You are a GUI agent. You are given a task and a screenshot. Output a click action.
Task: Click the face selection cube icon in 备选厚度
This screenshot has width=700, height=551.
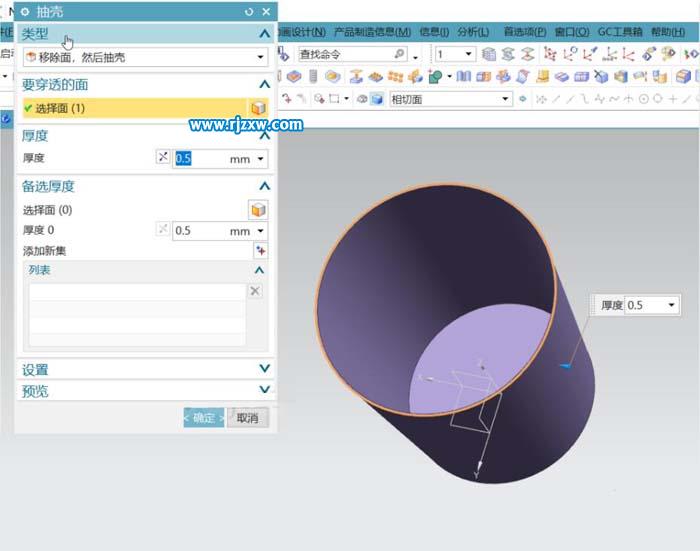point(258,210)
